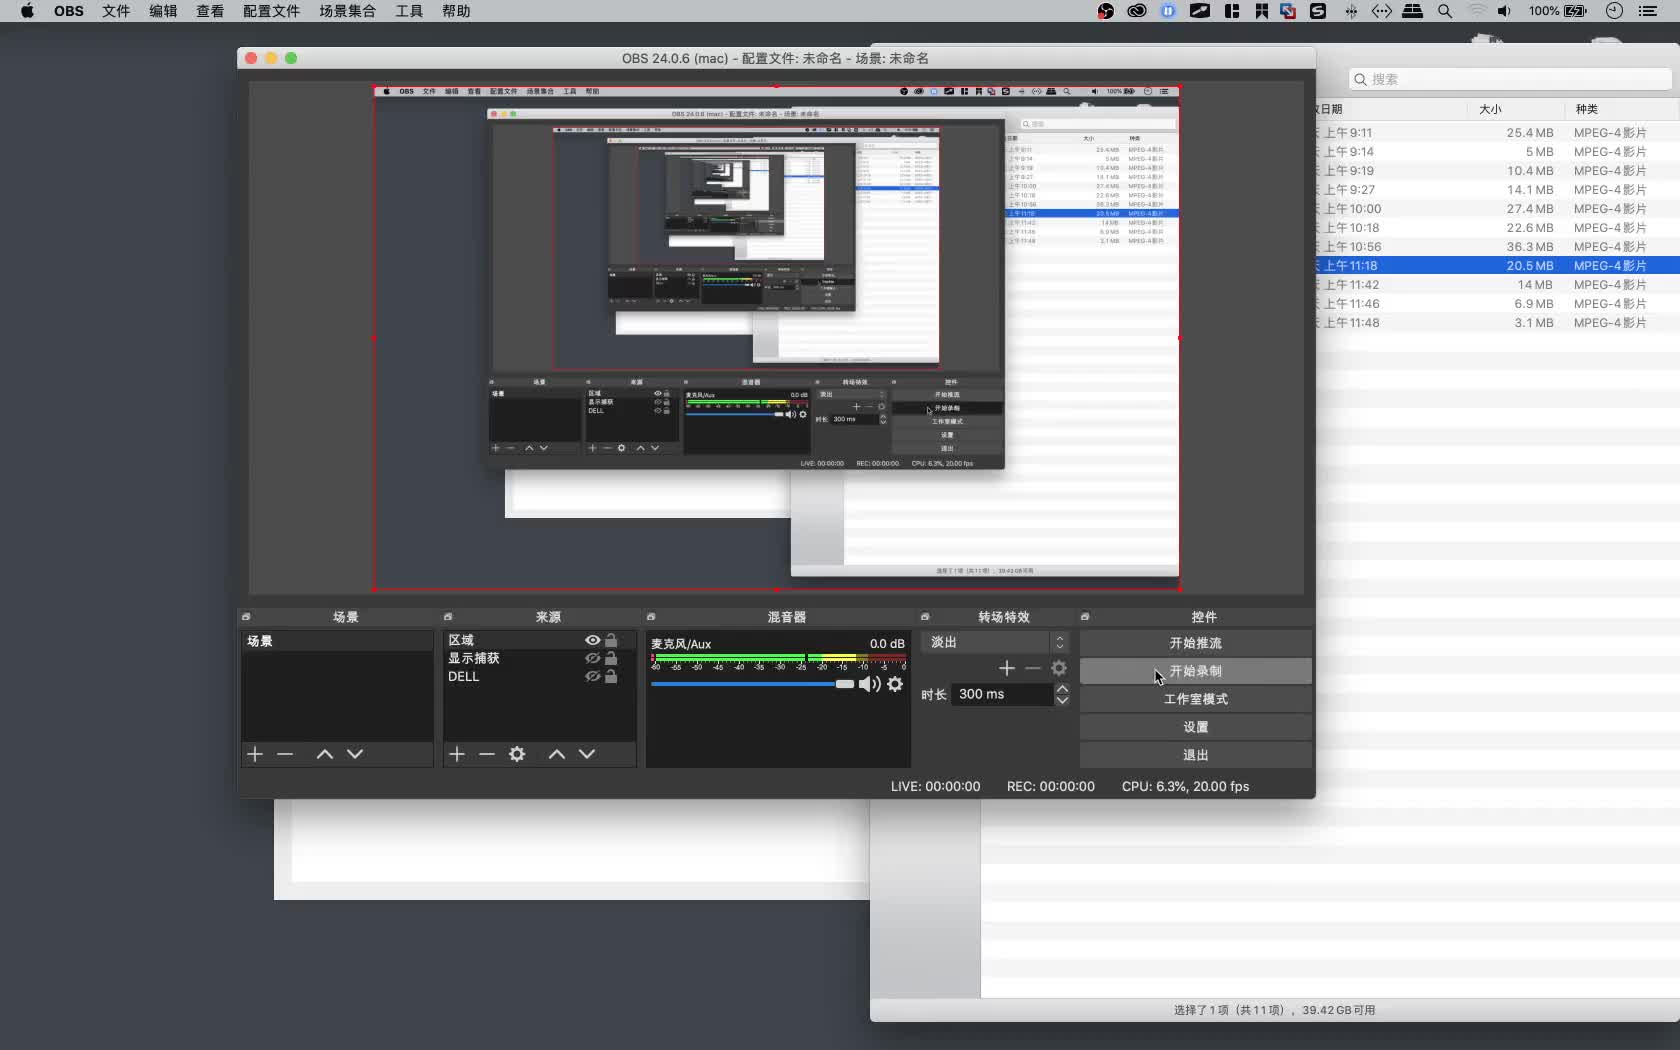Open 查看 menu
Screen dimensions: 1680x1050
210,11
